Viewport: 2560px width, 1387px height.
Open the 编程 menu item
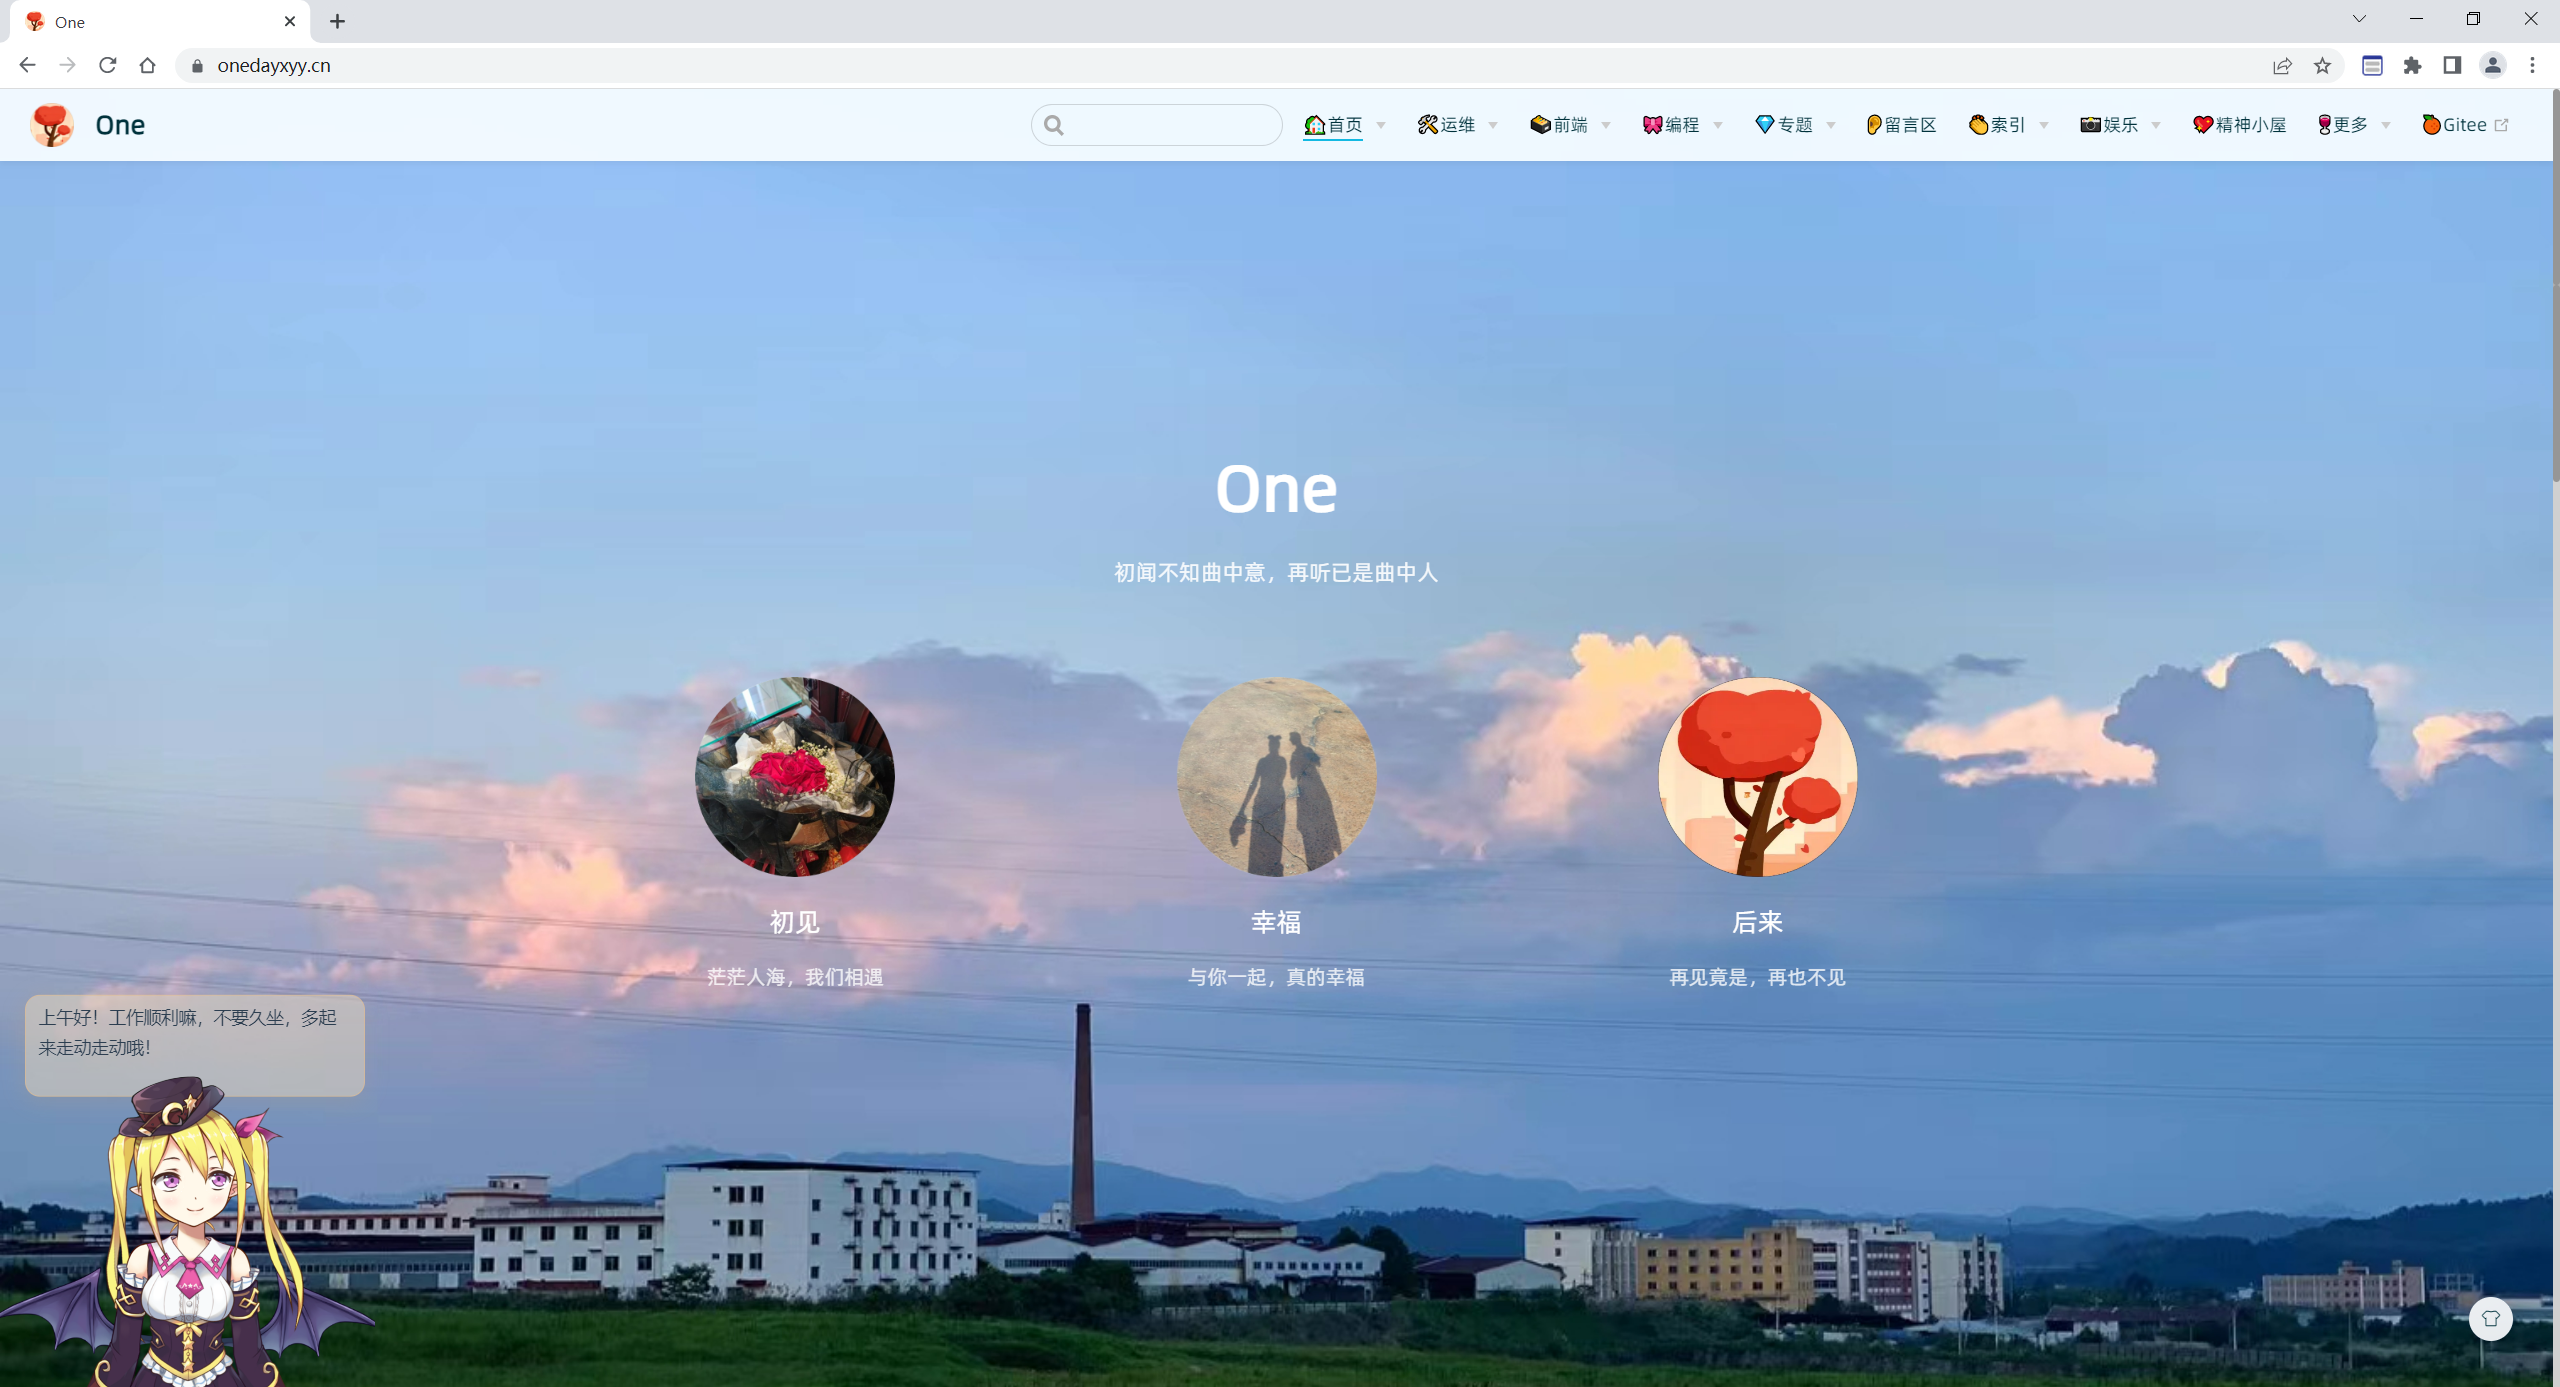point(1671,125)
